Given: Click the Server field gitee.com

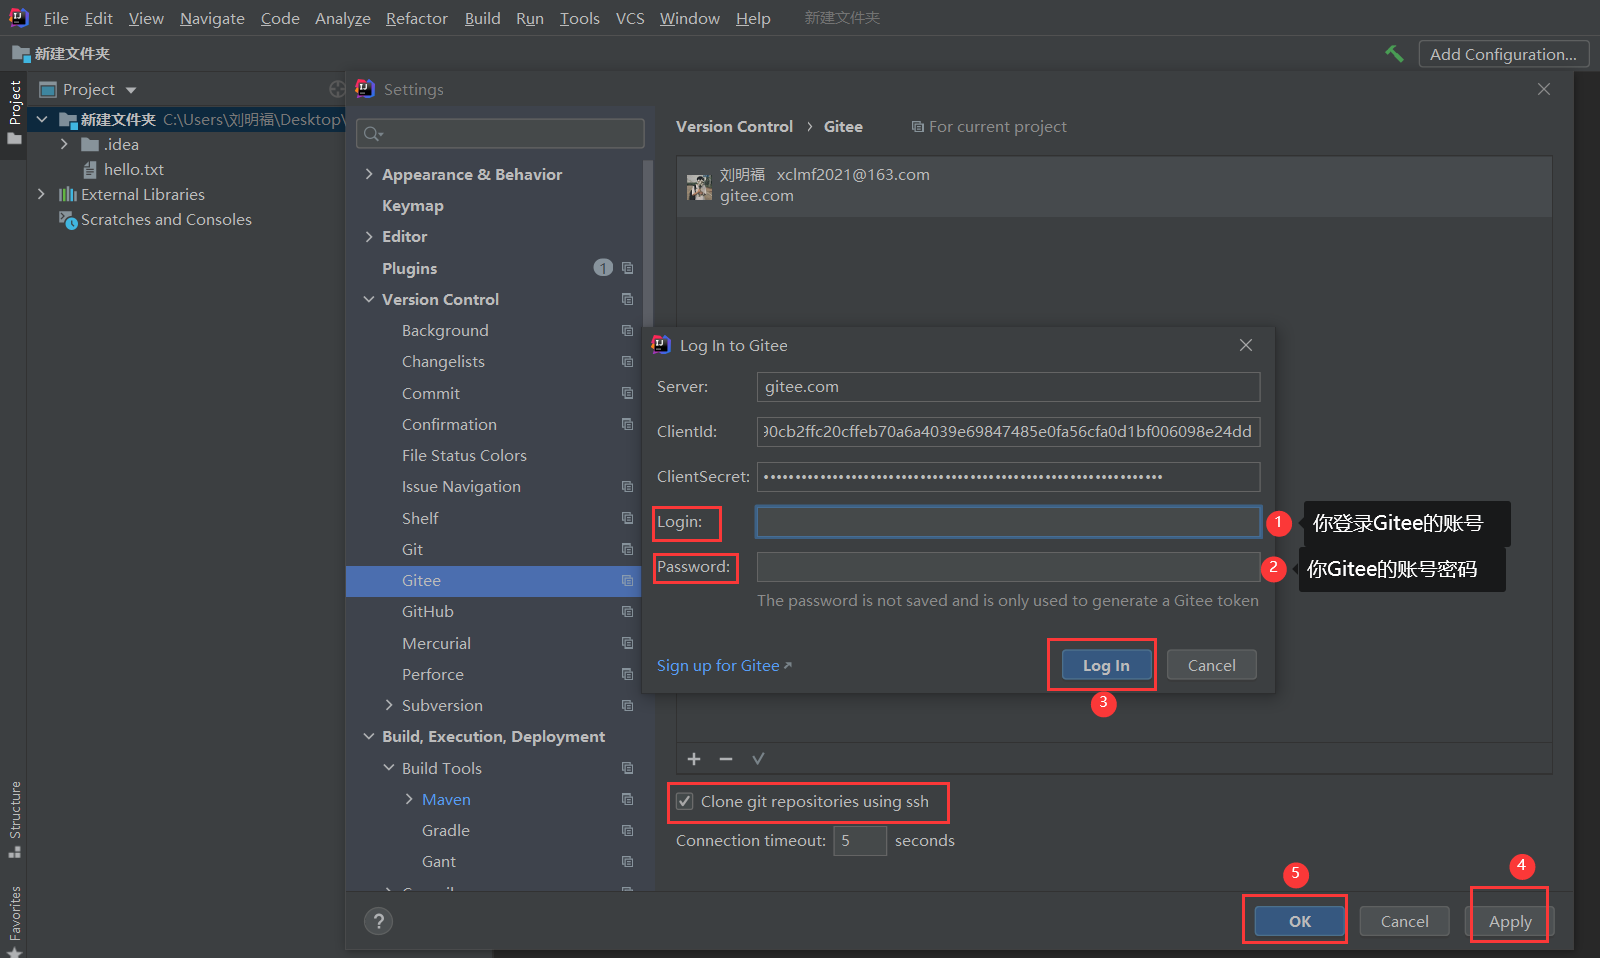Looking at the screenshot, I should coord(1008,387).
